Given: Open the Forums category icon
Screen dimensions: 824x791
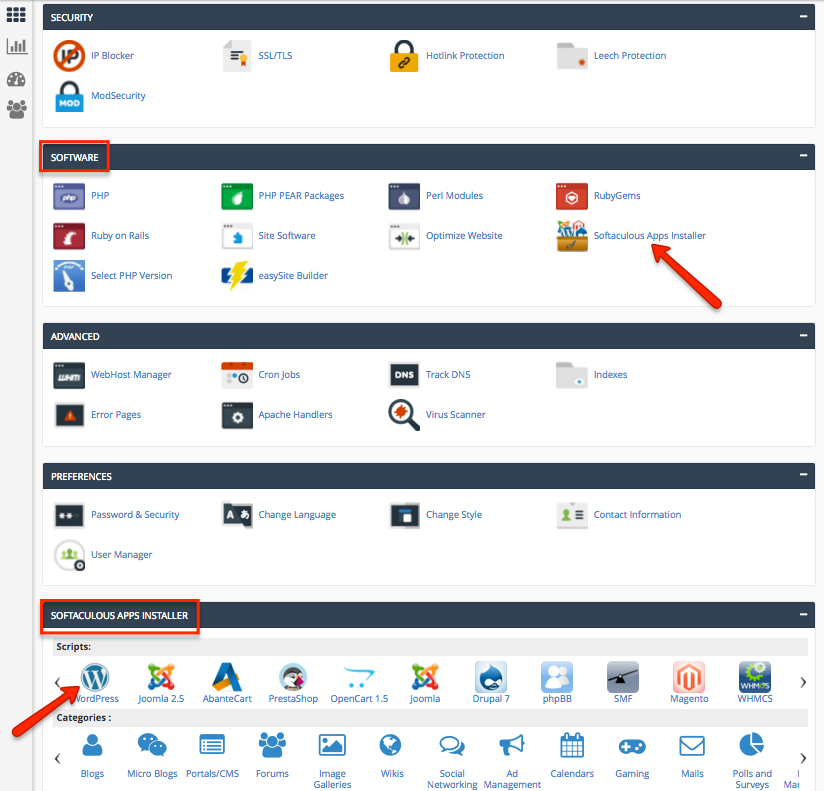Looking at the screenshot, I should [272, 745].
